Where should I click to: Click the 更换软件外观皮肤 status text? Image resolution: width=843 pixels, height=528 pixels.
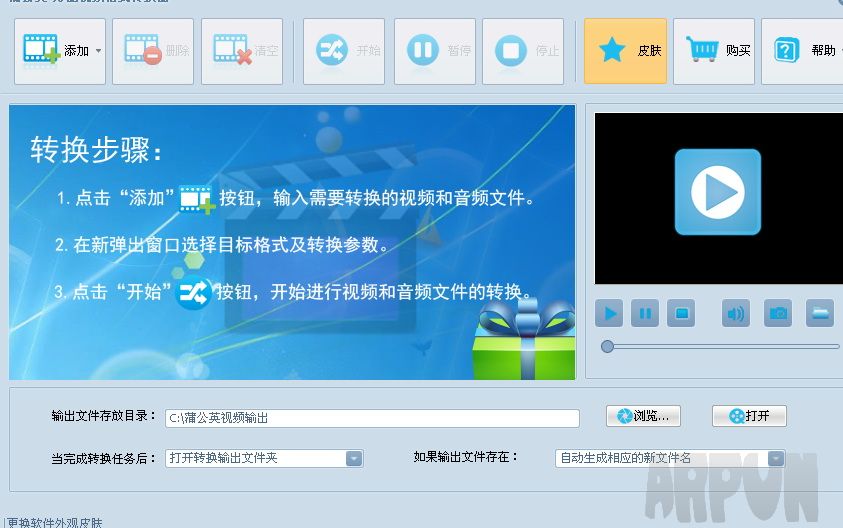pos(54,523)
